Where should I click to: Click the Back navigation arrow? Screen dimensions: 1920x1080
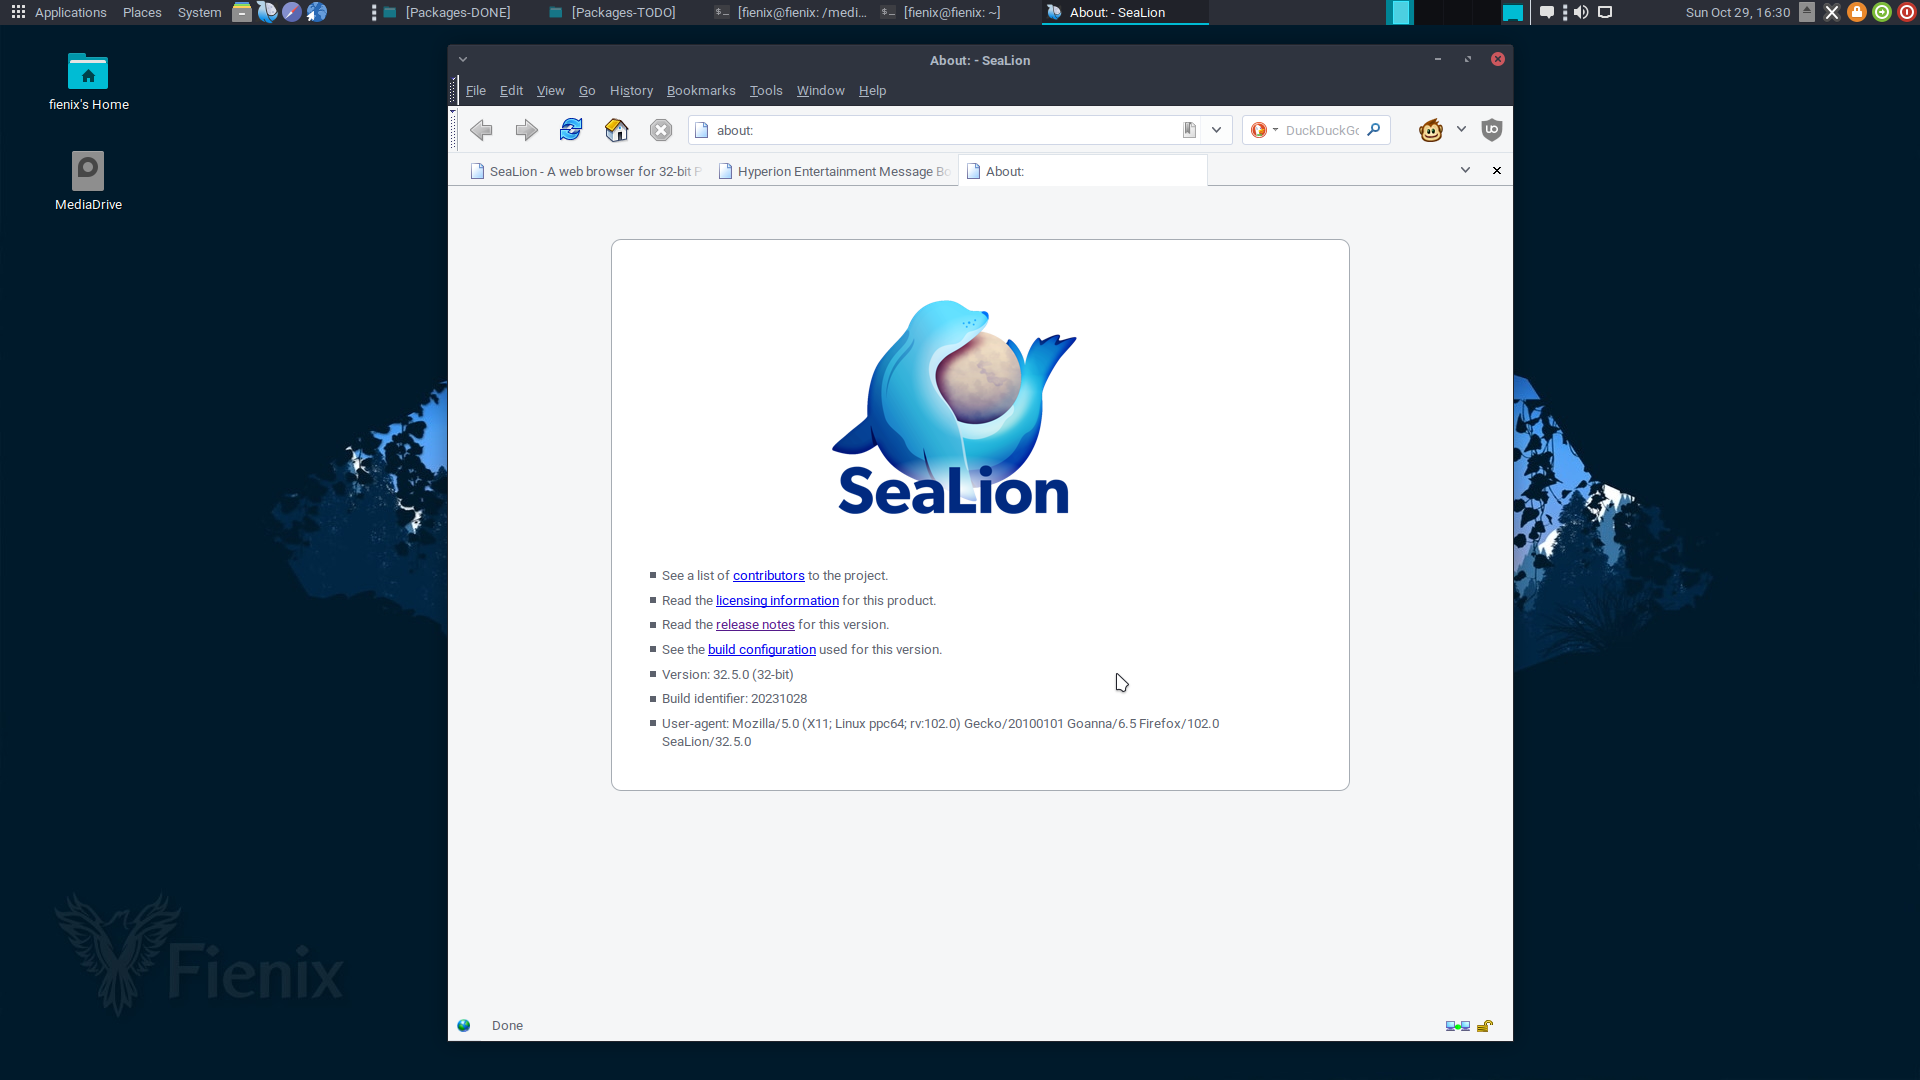pyautogui.click(x=481, y=130)
